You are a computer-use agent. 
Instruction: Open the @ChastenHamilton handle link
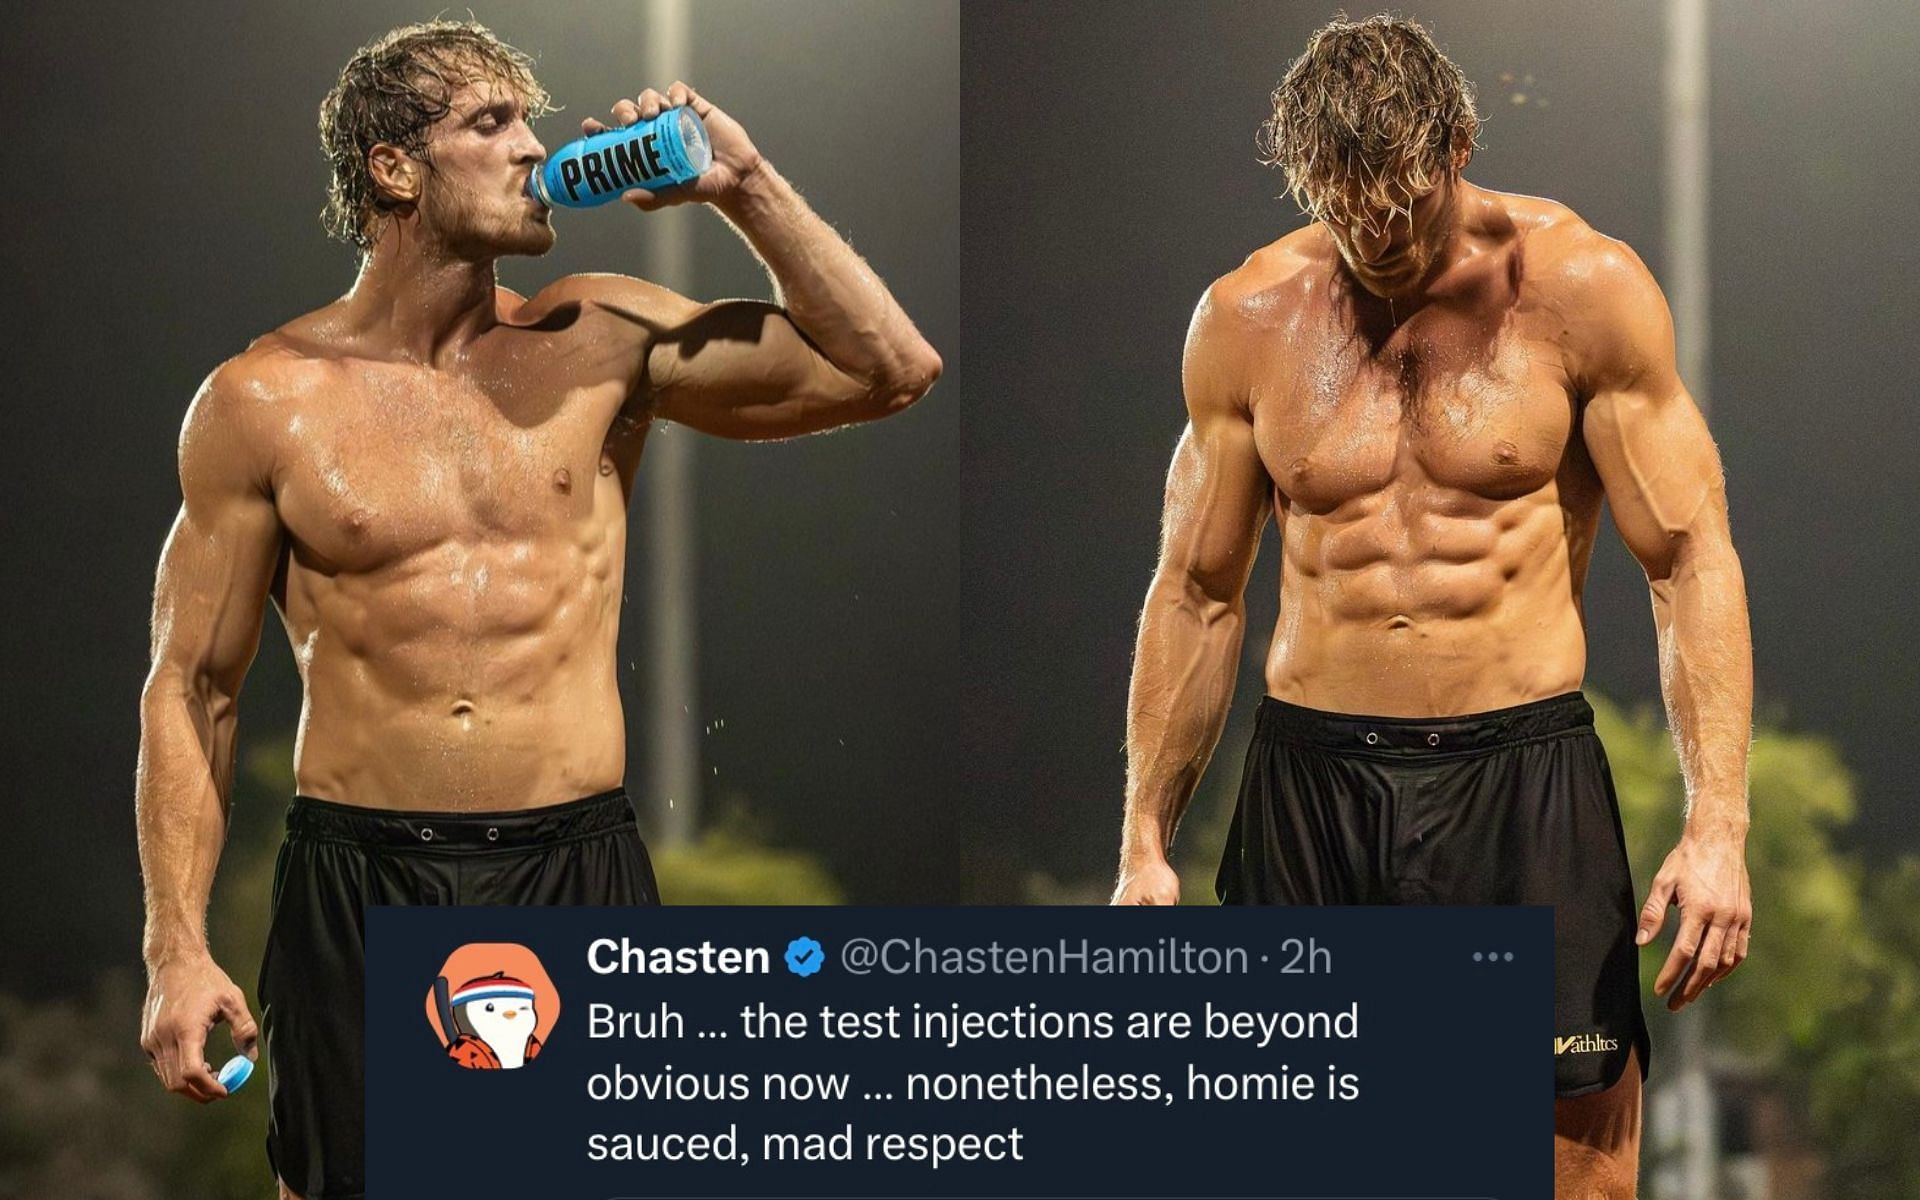1044,957
